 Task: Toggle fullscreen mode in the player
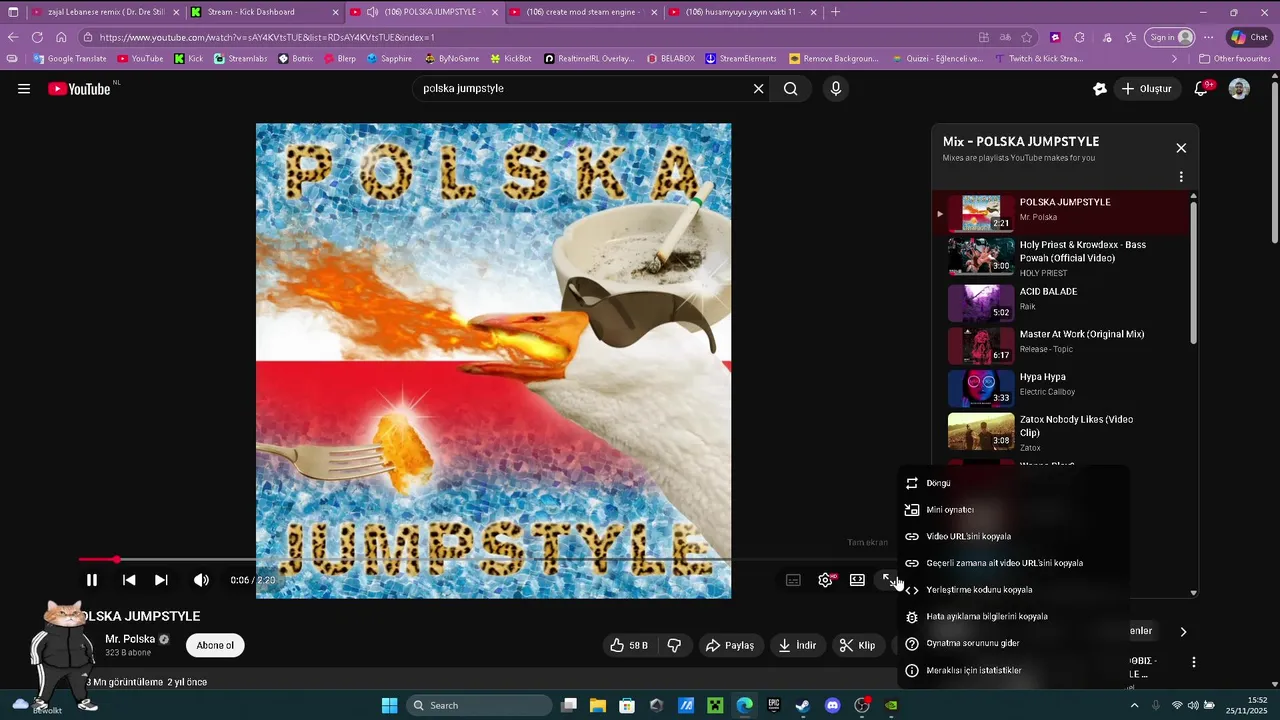pos(888,580)
